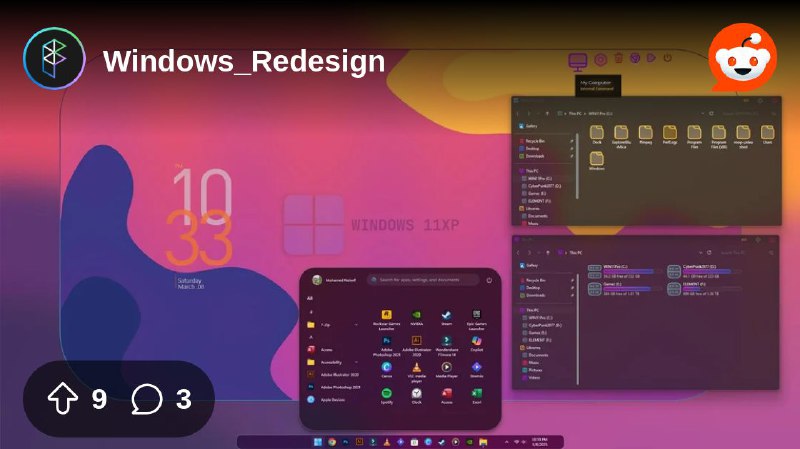The image size is (800, 449).
Task: Open Rockstar Games Launcher in Start menu
Action: pos(386,319)
